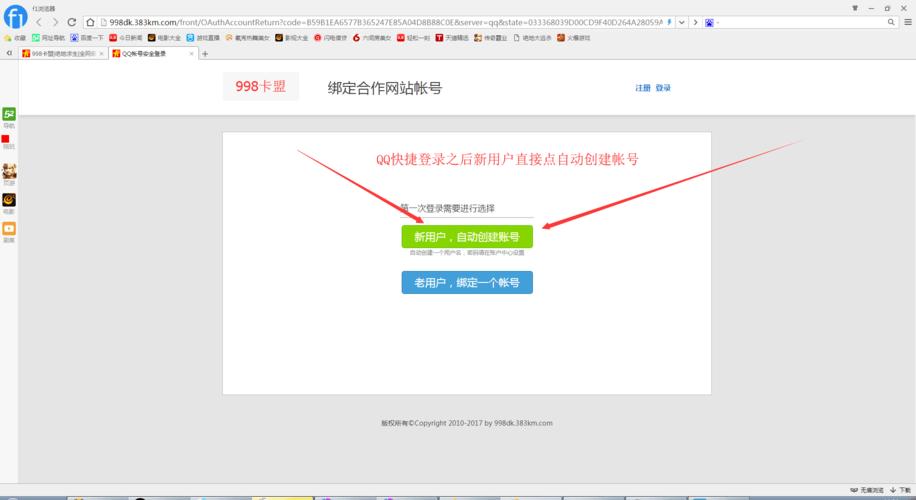Open the green 网址导航 bookmark

pos(48,37)
